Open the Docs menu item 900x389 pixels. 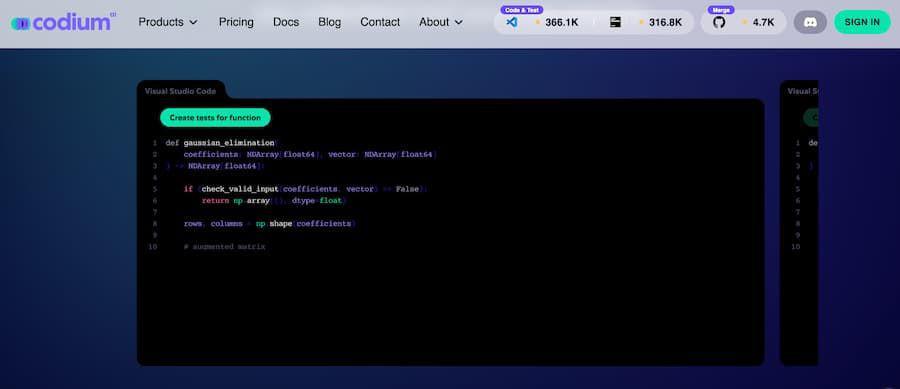click(286, 22)
